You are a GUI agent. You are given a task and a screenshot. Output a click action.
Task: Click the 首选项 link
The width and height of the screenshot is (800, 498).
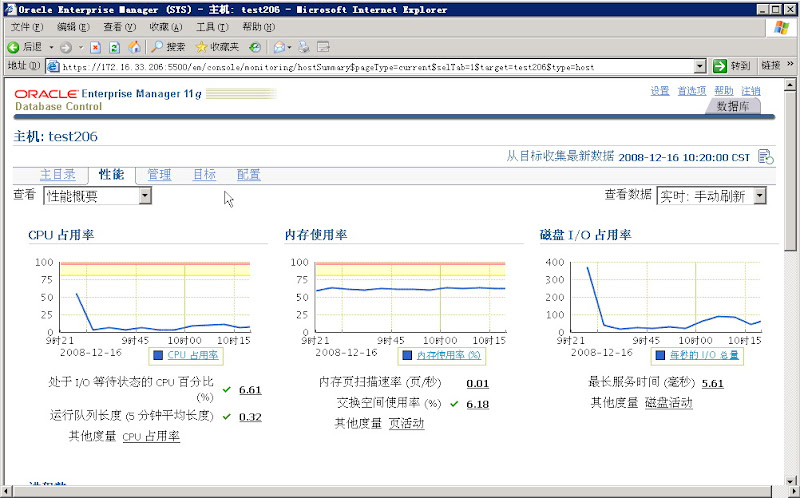pos(692,91)
